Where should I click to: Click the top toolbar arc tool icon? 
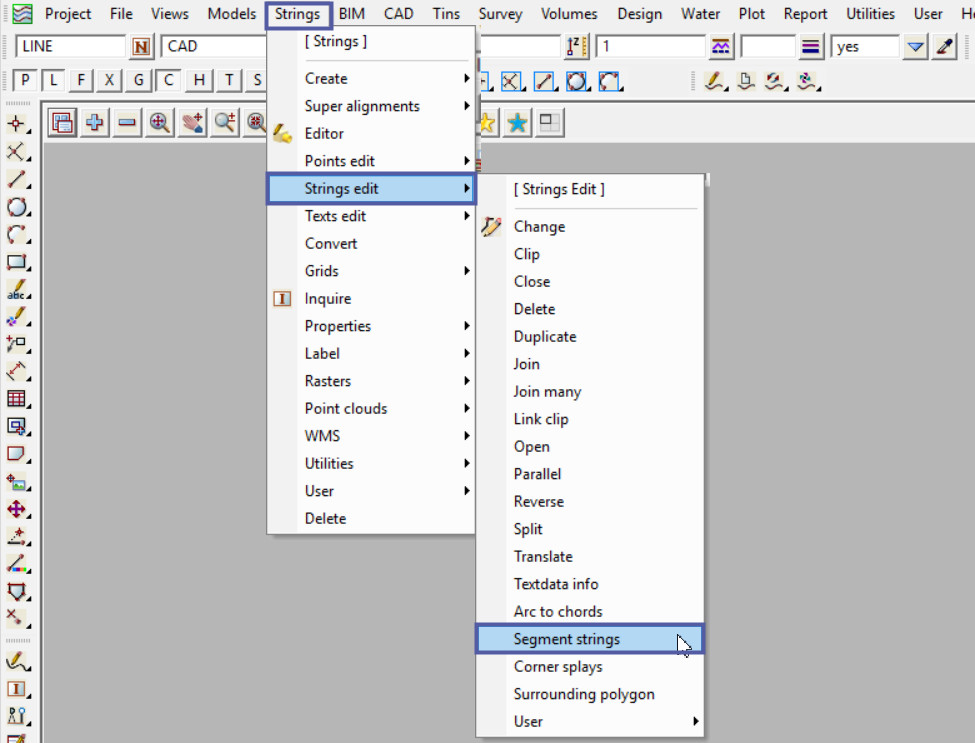point(609,81)
